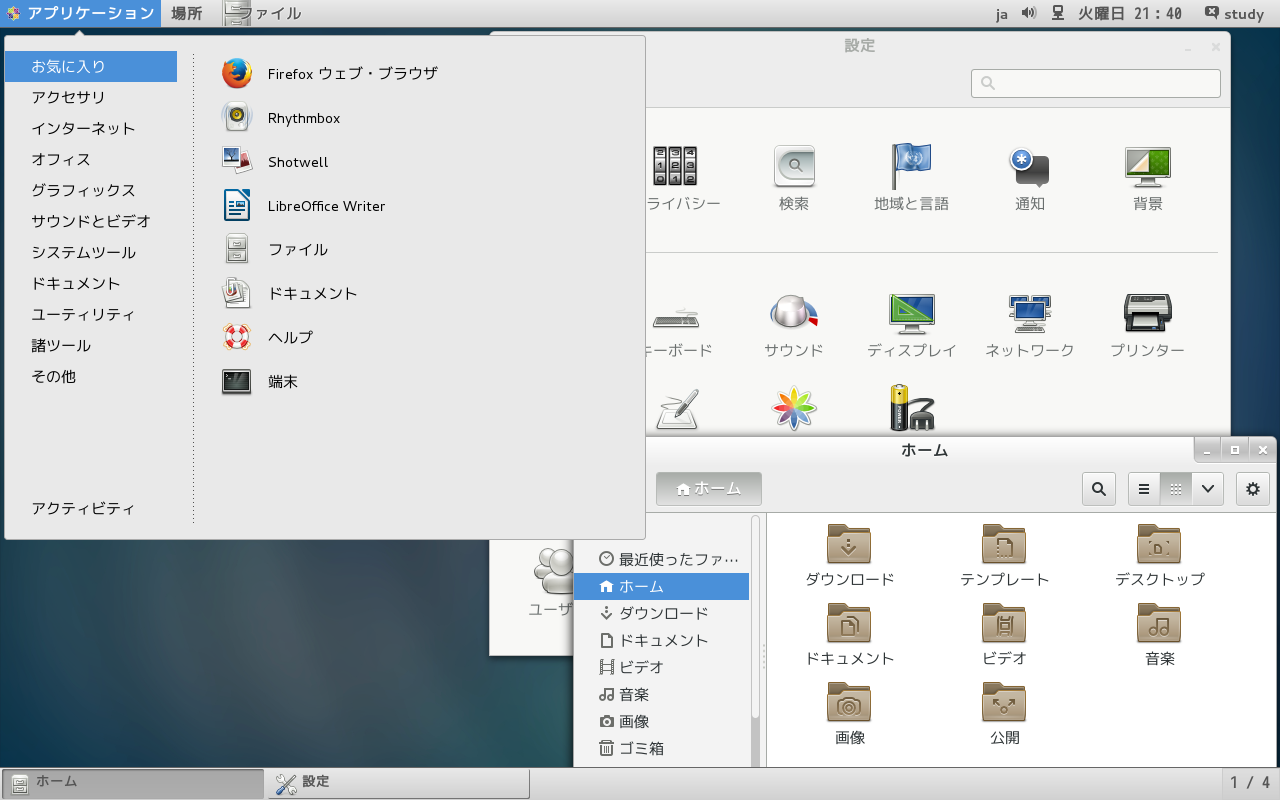Open ja input source menu
The image size is (1280, 800).
pyautogui.click(x=1002, y=14)
